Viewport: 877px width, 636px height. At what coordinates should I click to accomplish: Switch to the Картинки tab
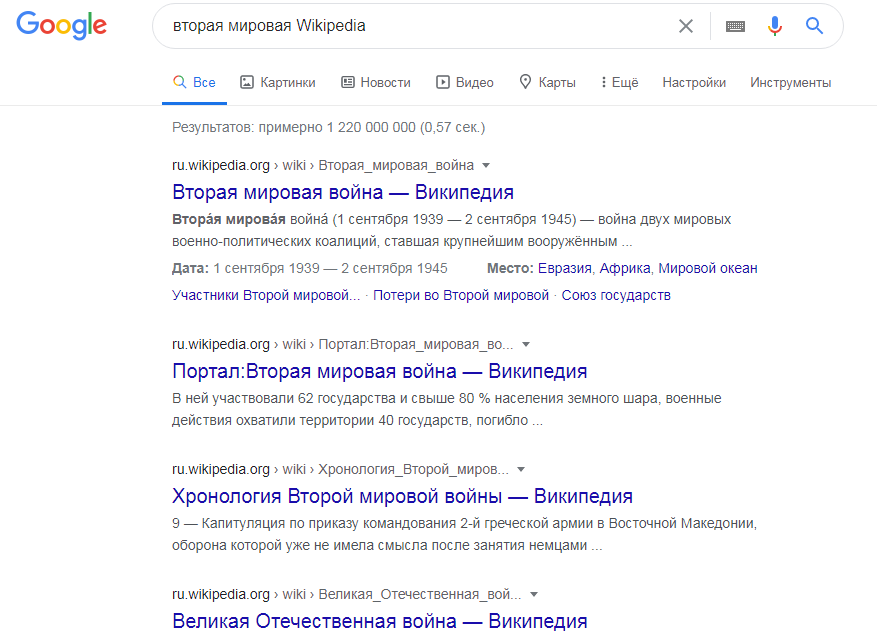(278, 82)
